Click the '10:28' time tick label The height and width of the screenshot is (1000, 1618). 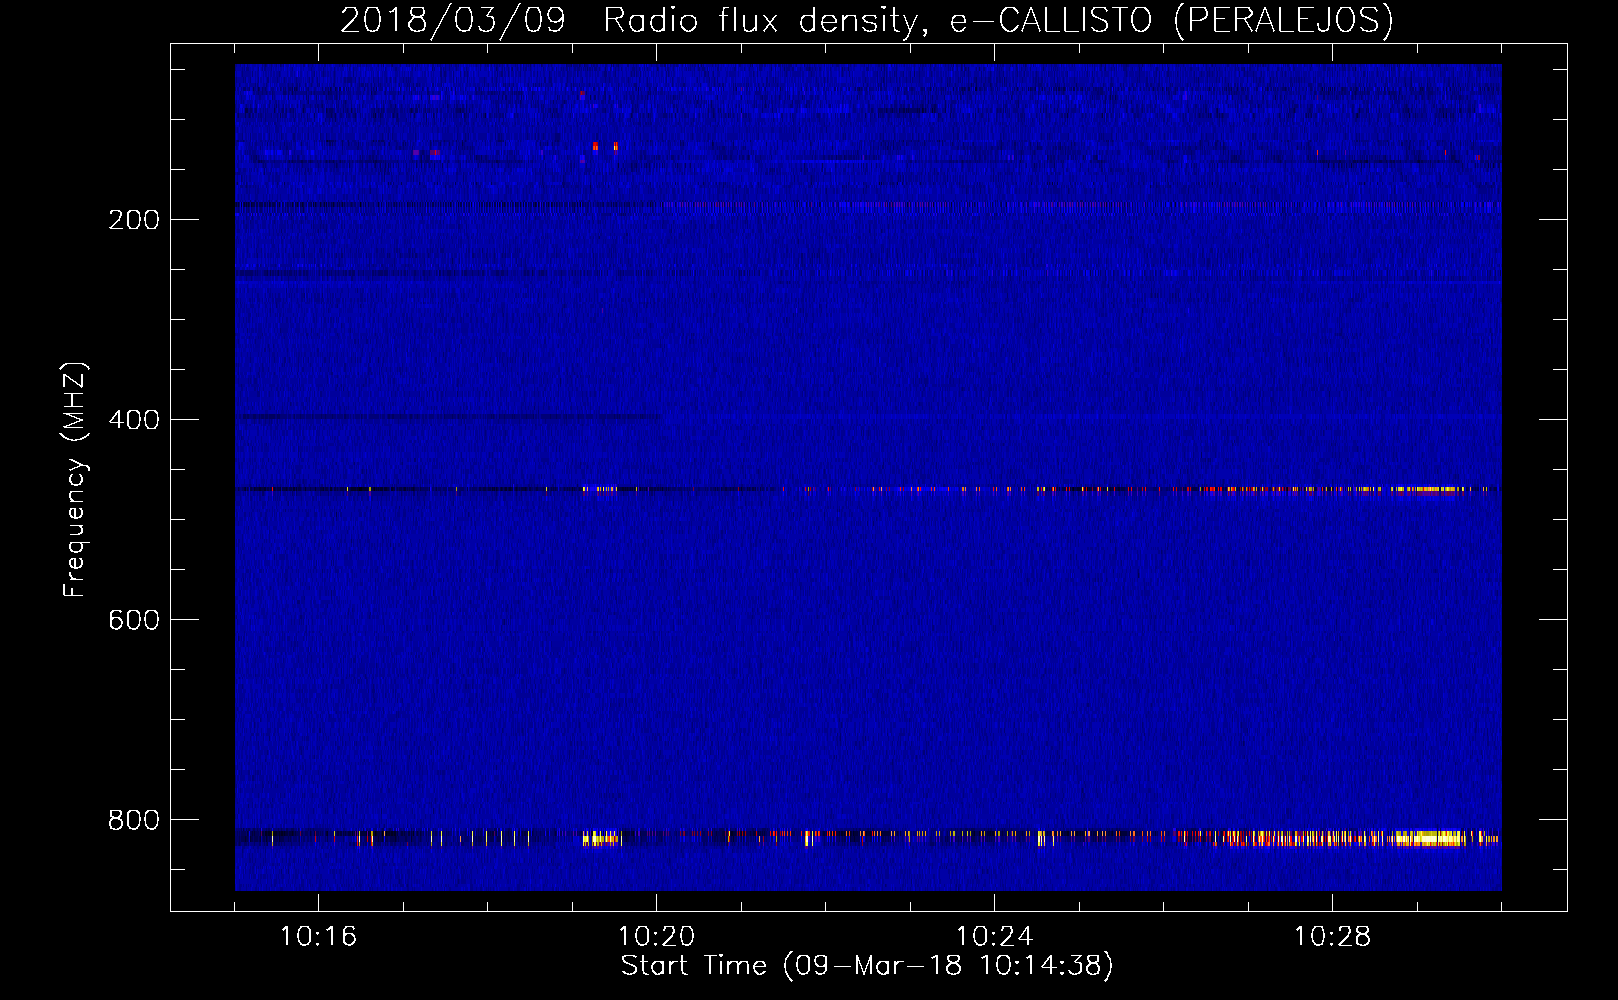(x=1332, y=937)
